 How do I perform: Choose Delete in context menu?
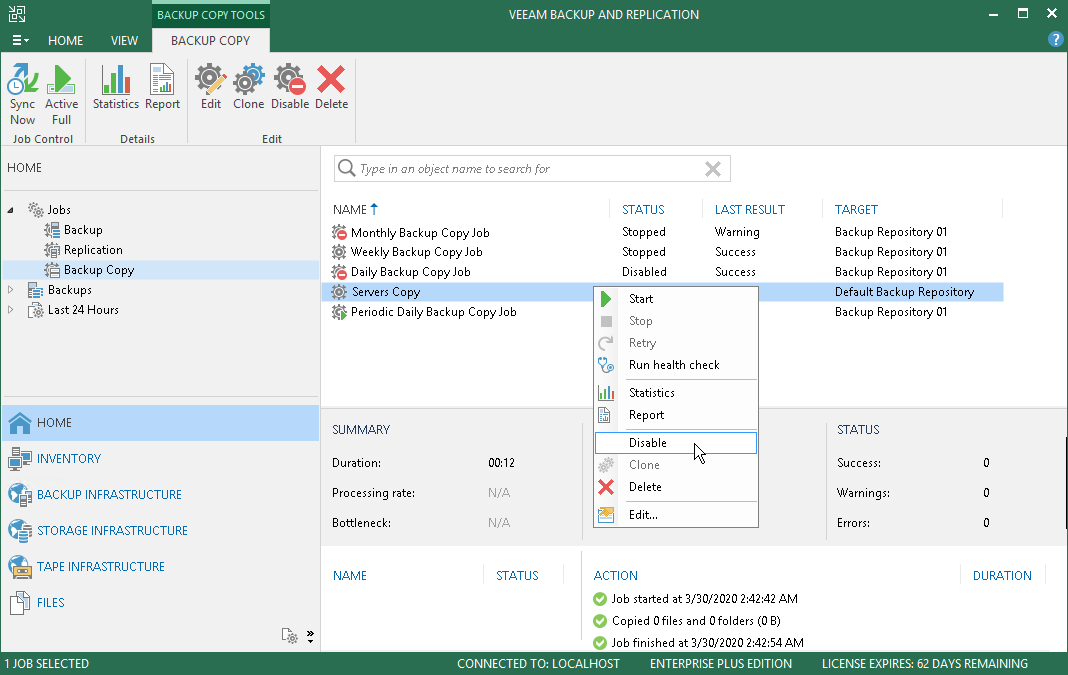point(676,487)
